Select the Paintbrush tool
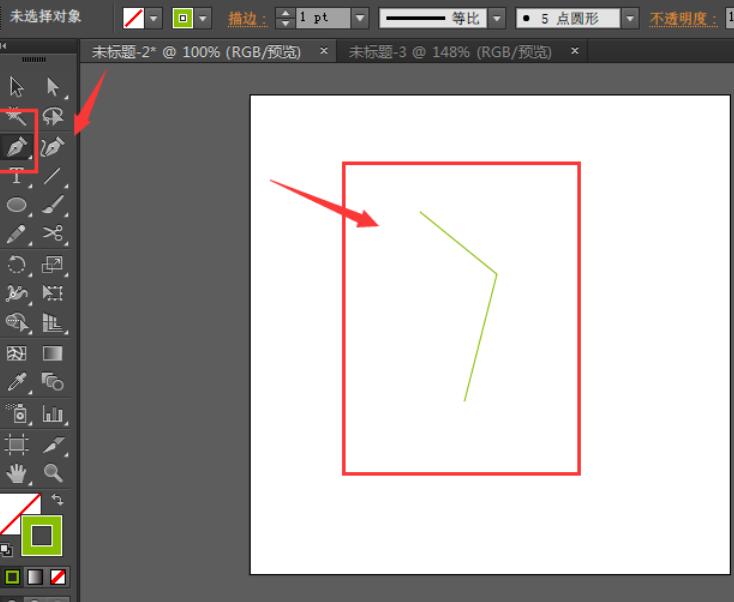The image size is (734, 602). coord(52,205)
